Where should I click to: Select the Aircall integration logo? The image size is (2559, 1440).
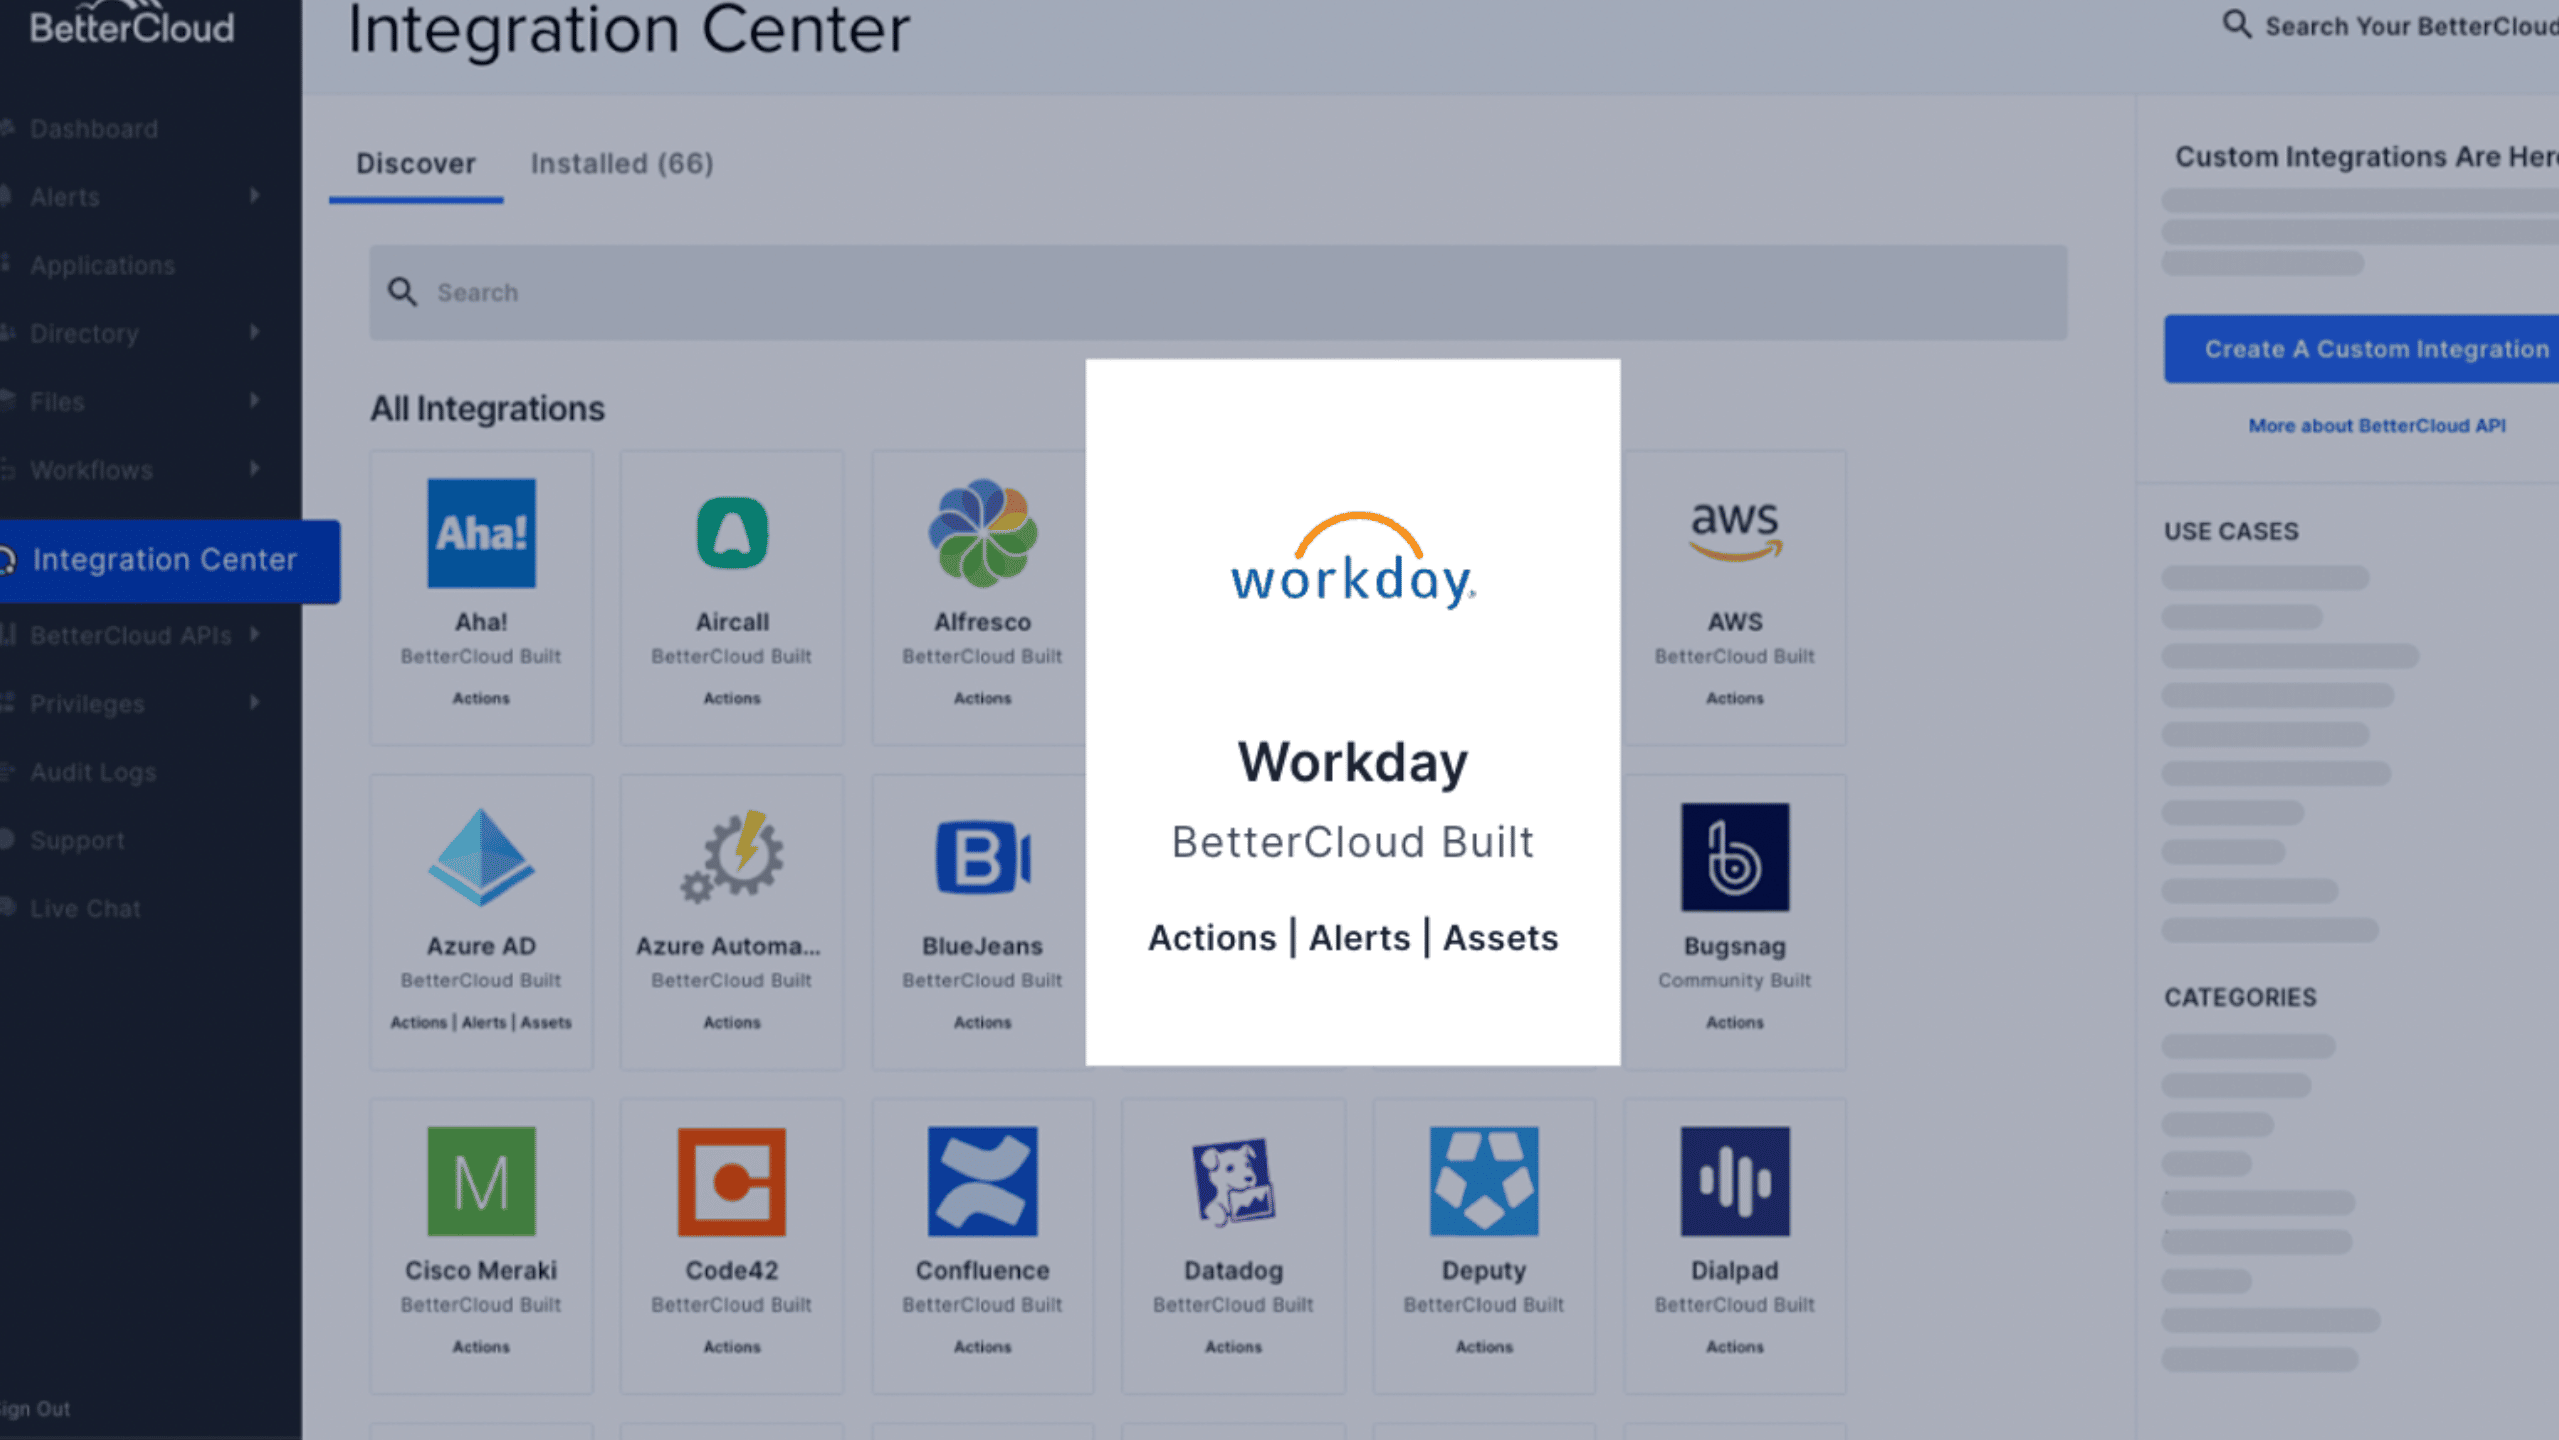tap(732, 533)
